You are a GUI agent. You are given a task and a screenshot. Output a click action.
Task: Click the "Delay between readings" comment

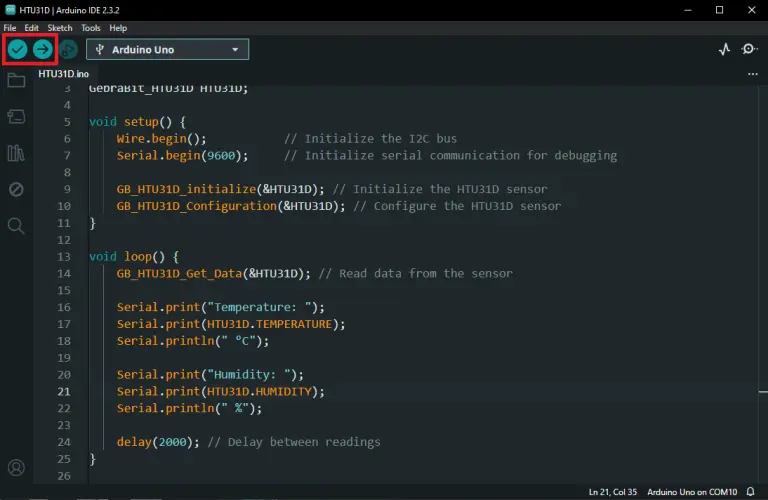294,442
